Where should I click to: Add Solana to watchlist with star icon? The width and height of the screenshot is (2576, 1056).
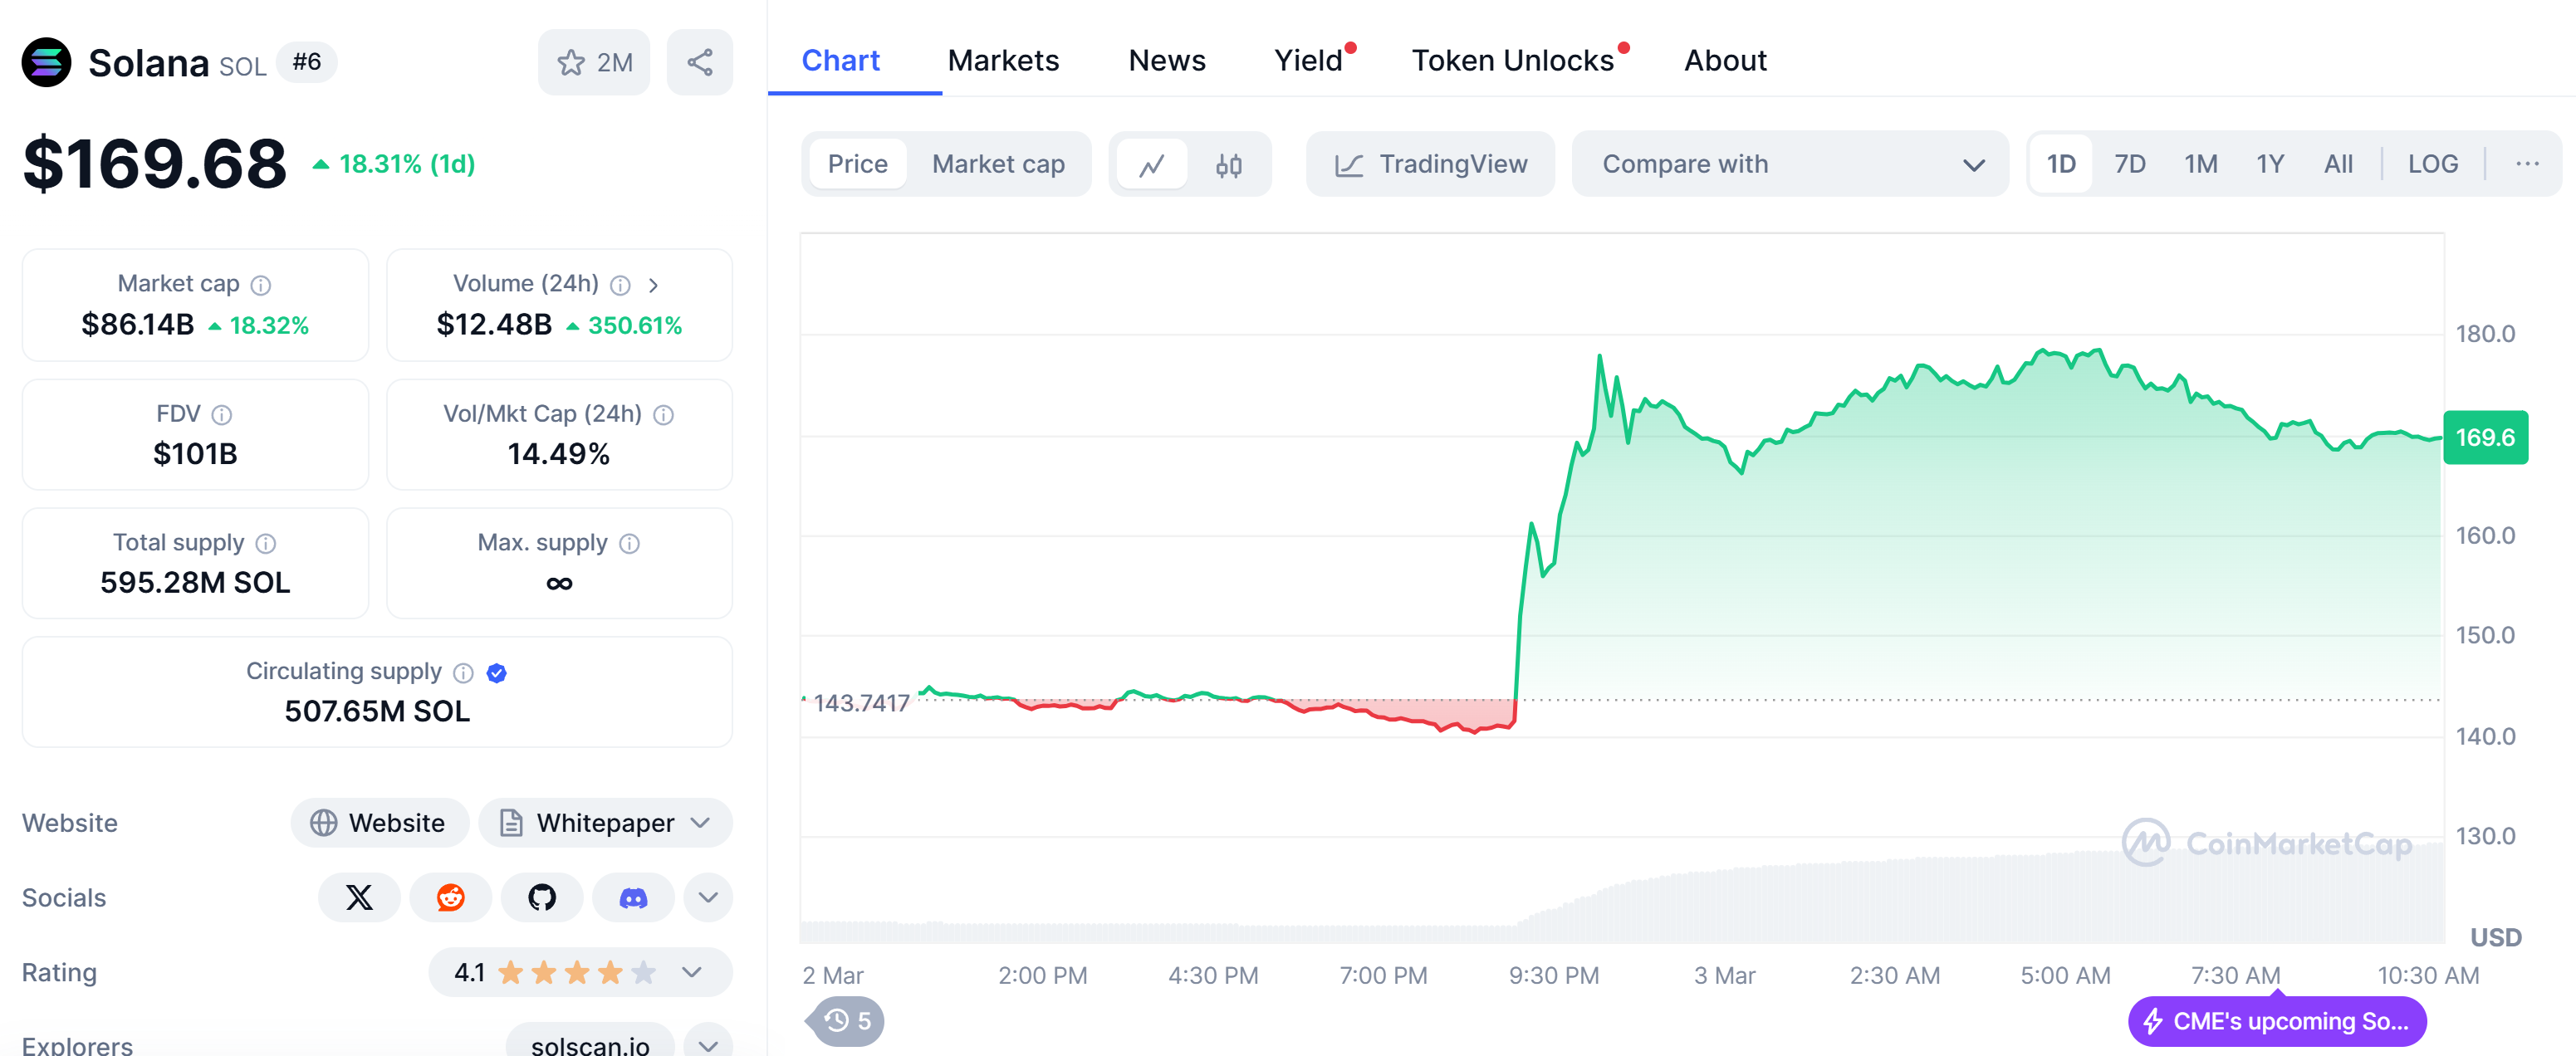click(x=593, y=62)
